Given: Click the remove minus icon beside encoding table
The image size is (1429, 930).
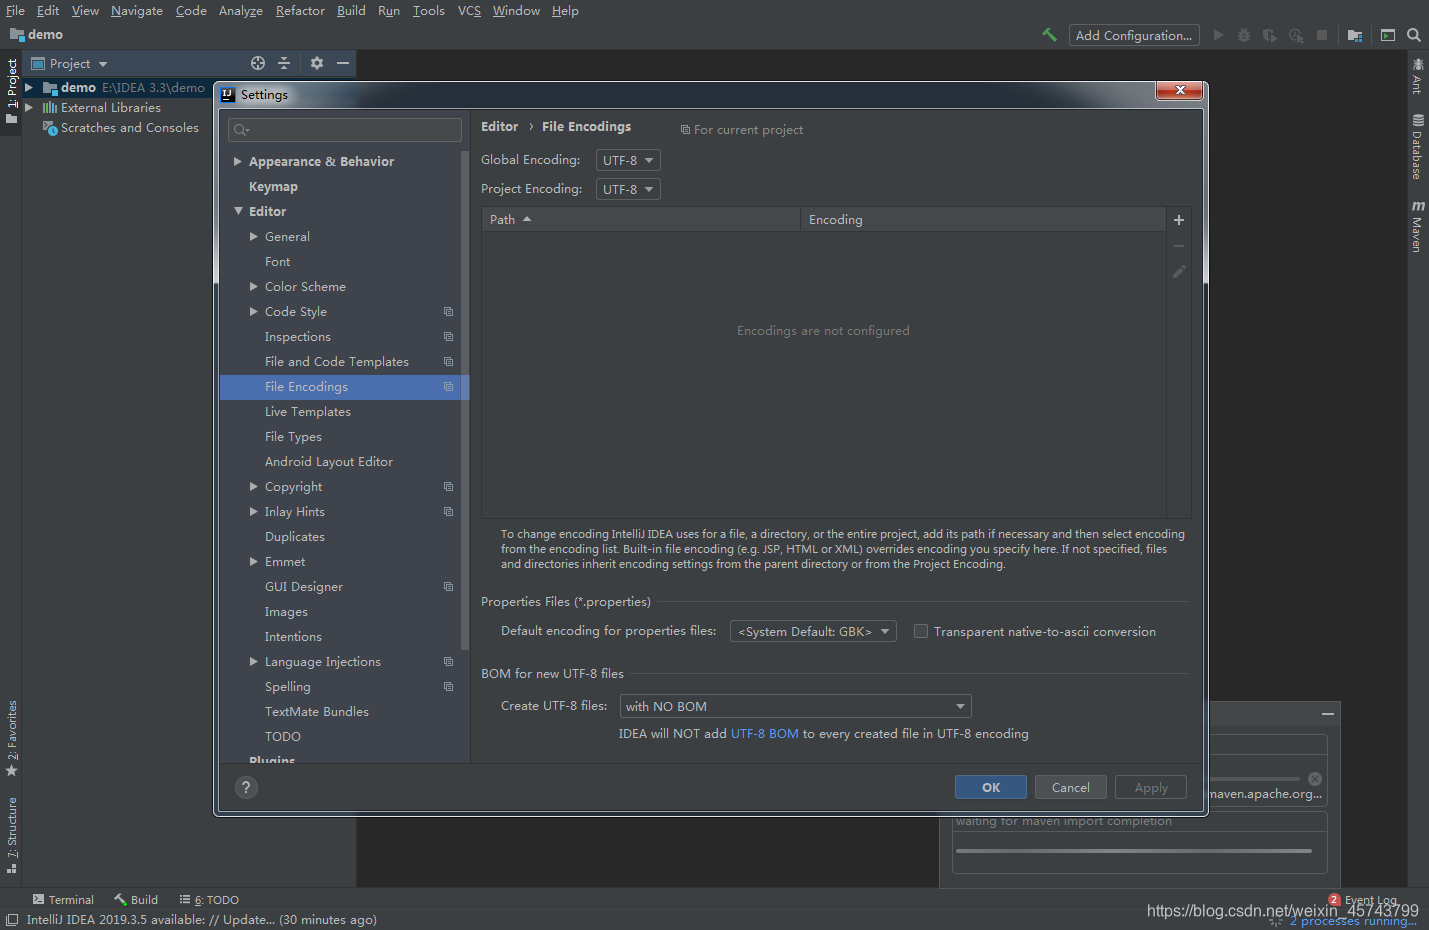Looking at the screenshot, I should (x=1179, y=246).
